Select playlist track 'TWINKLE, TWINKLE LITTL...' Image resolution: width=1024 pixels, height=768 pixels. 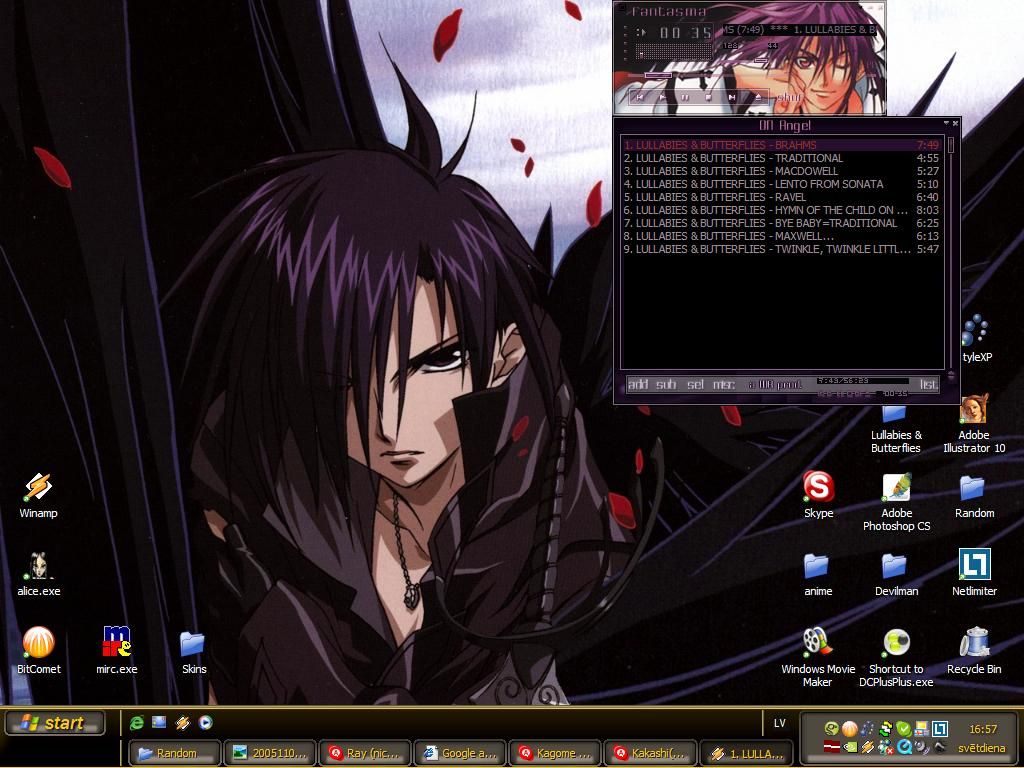point(781,249)
